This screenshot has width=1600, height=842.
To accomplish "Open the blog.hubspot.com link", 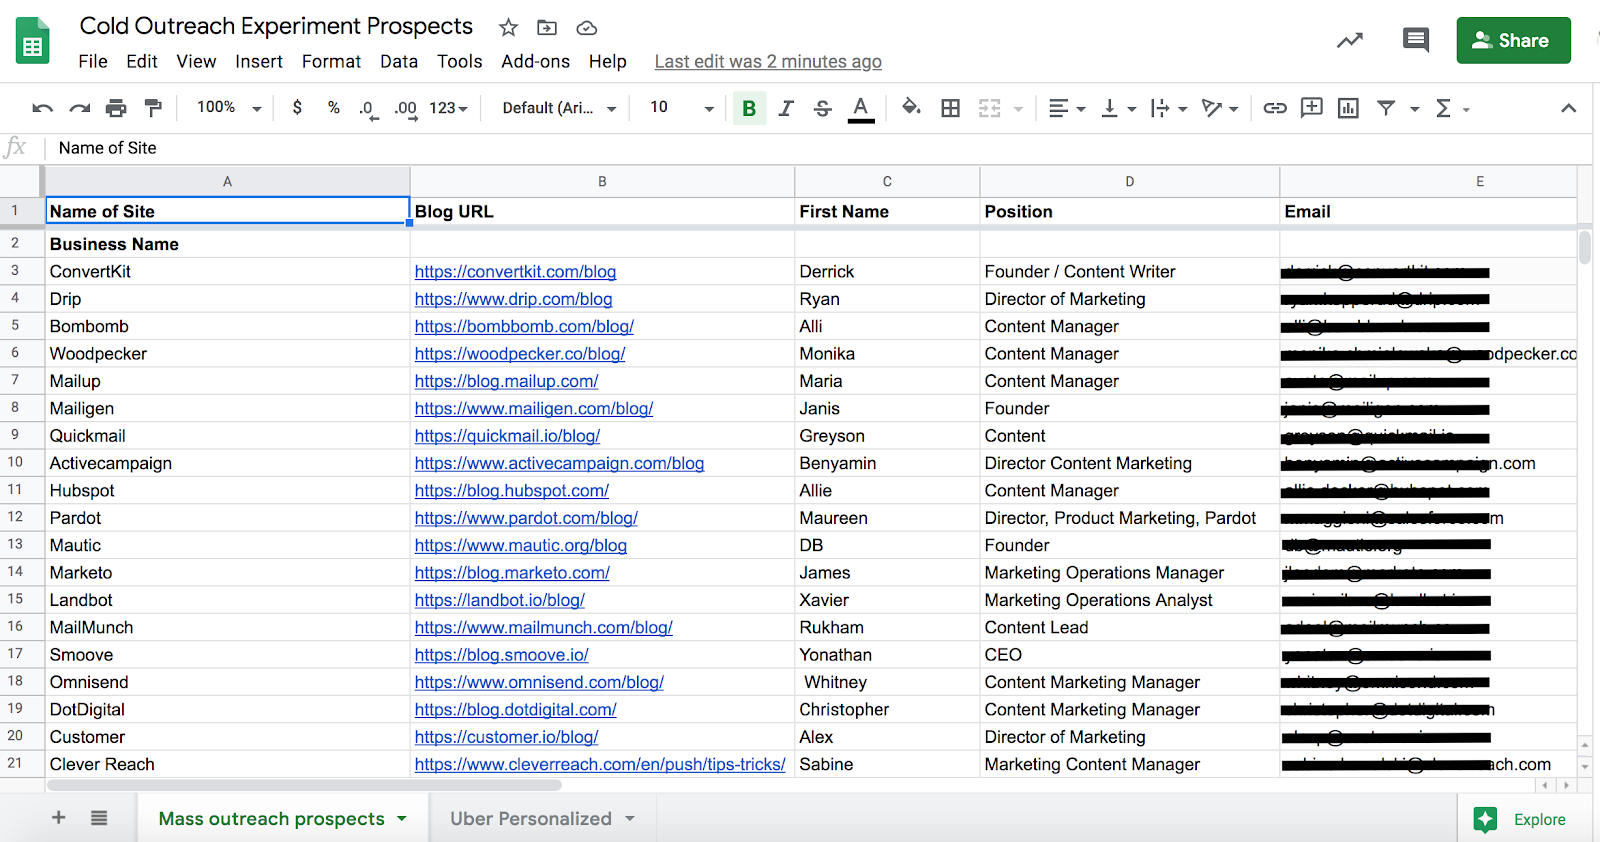I will 512,491.
